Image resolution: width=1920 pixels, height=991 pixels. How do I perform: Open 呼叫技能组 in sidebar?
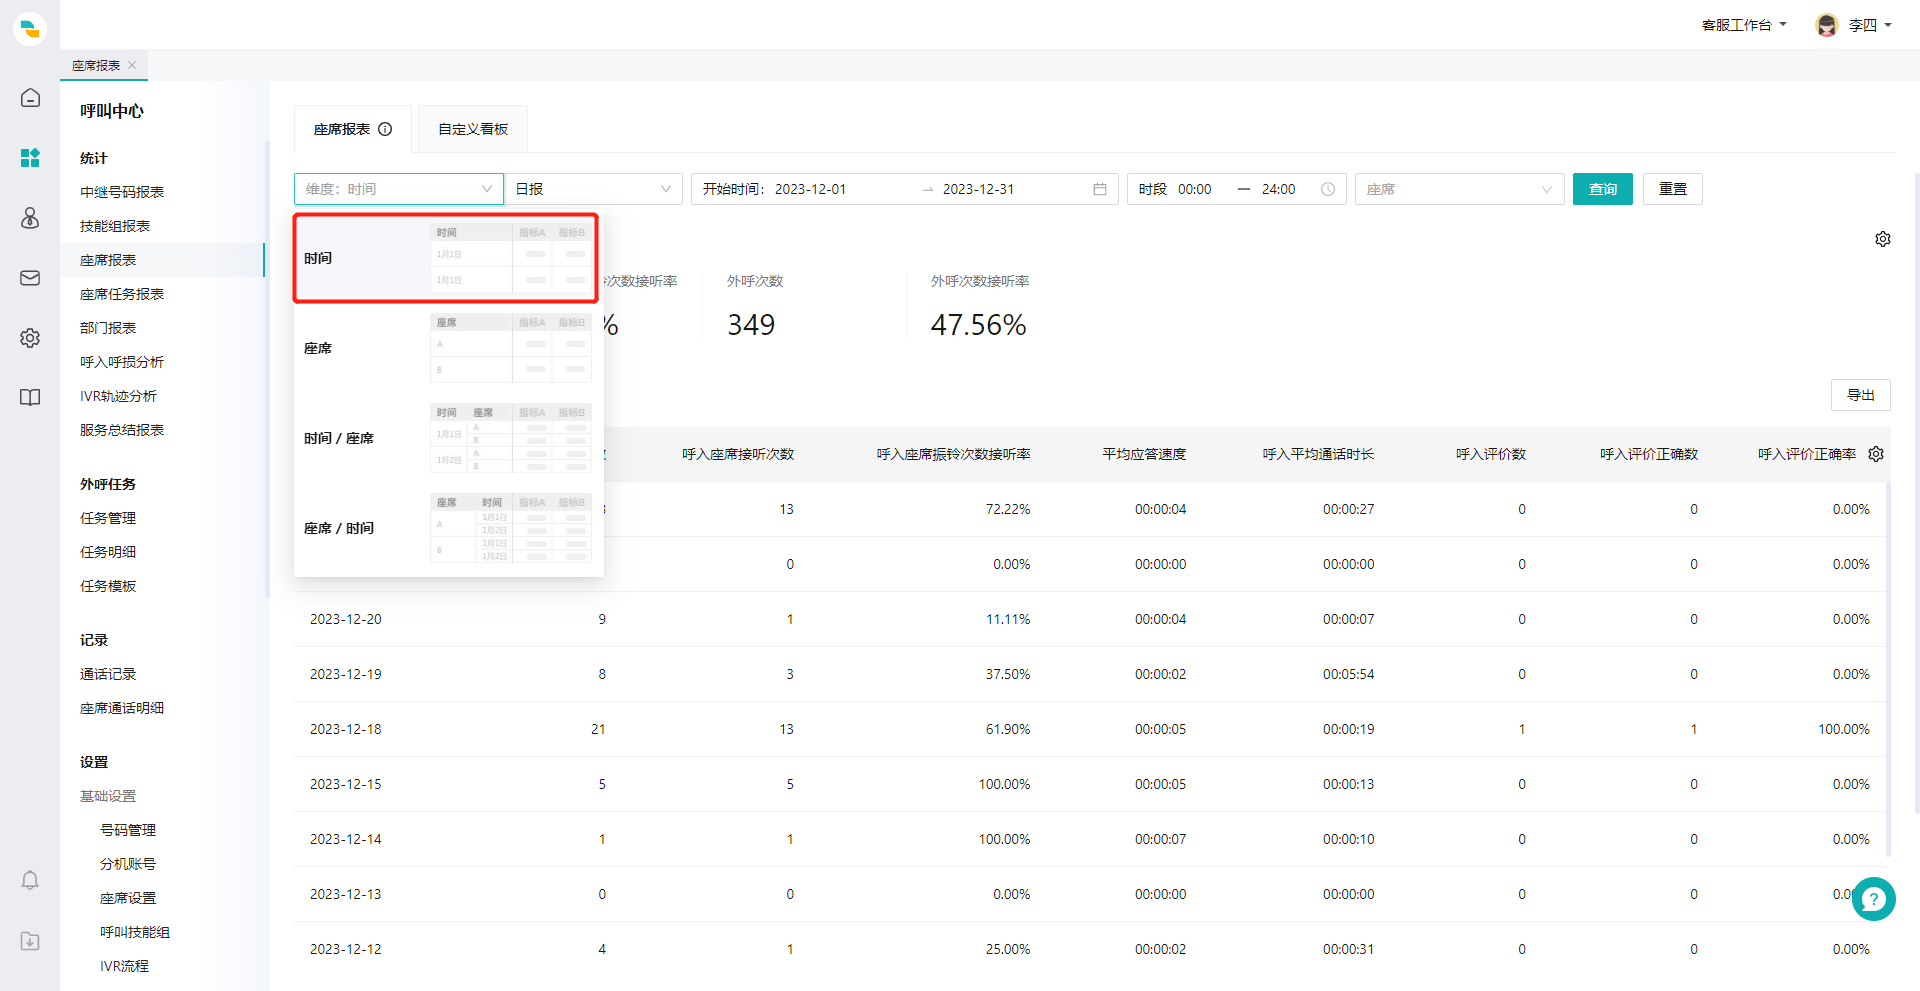click(135, 932)
